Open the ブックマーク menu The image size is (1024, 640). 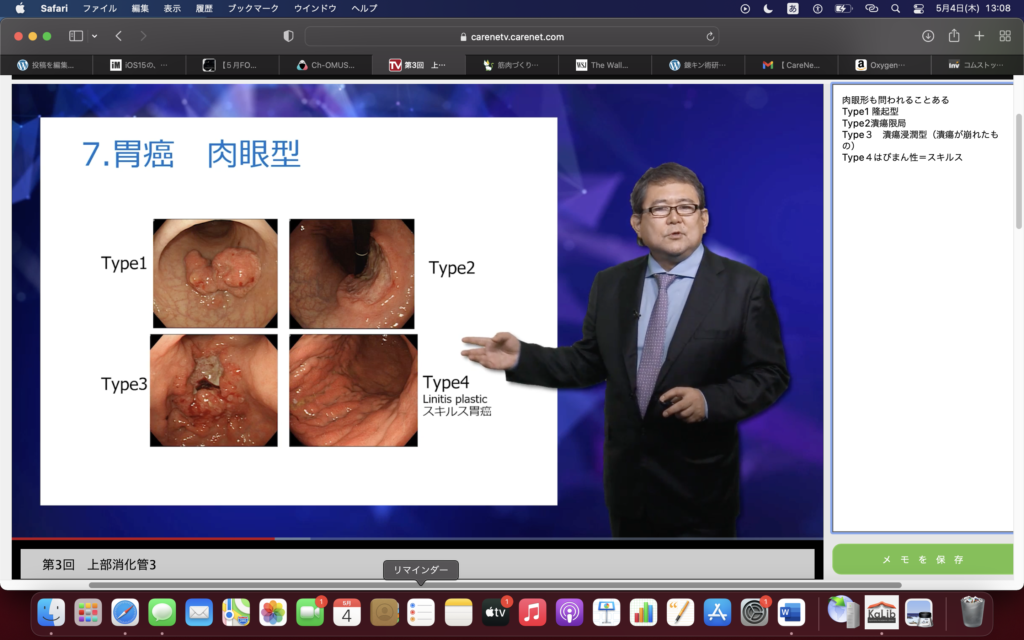250,8
